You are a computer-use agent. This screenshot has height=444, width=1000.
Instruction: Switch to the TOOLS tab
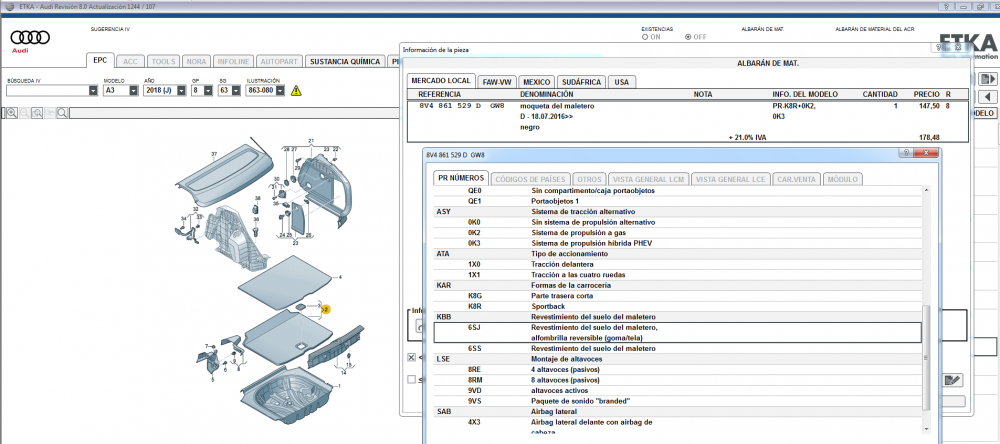[x=163, y=62]
